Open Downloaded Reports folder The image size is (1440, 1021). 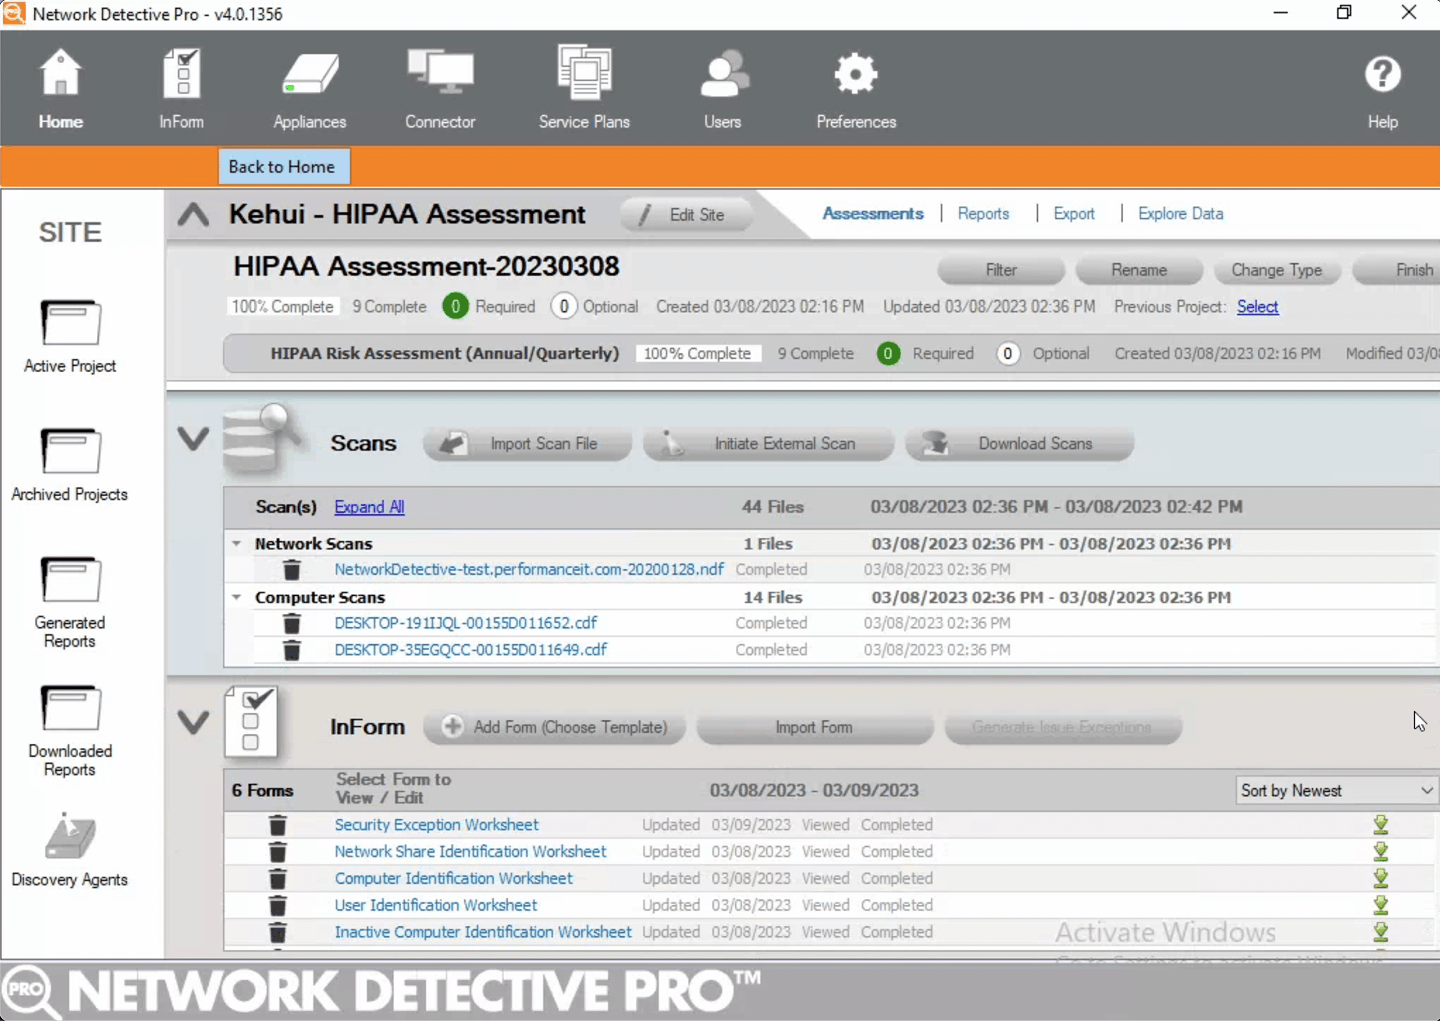(69, 725)
